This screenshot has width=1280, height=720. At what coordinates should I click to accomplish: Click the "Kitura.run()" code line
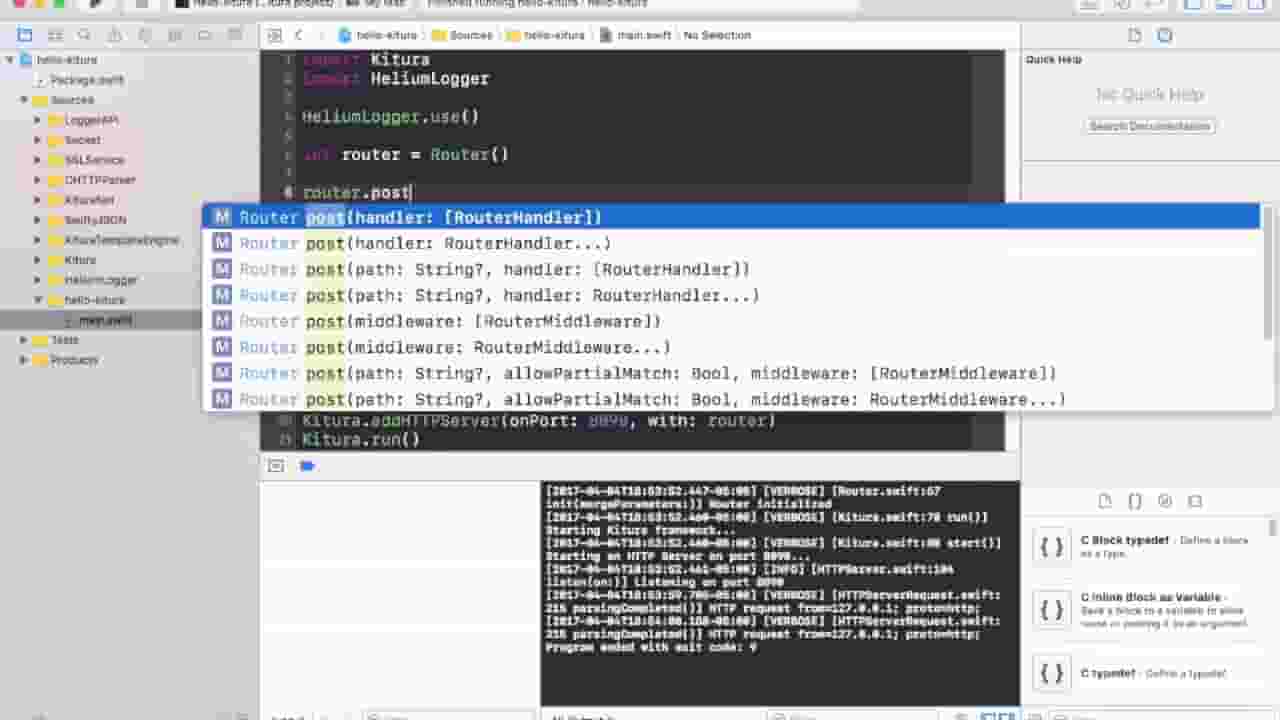point(361,440)
